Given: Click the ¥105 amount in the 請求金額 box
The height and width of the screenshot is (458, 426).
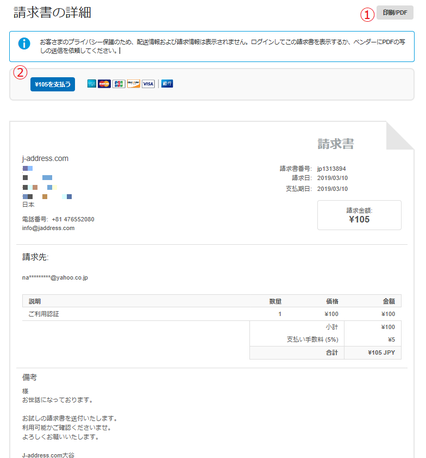Looking at the screenshot, I should pos(359,219).
